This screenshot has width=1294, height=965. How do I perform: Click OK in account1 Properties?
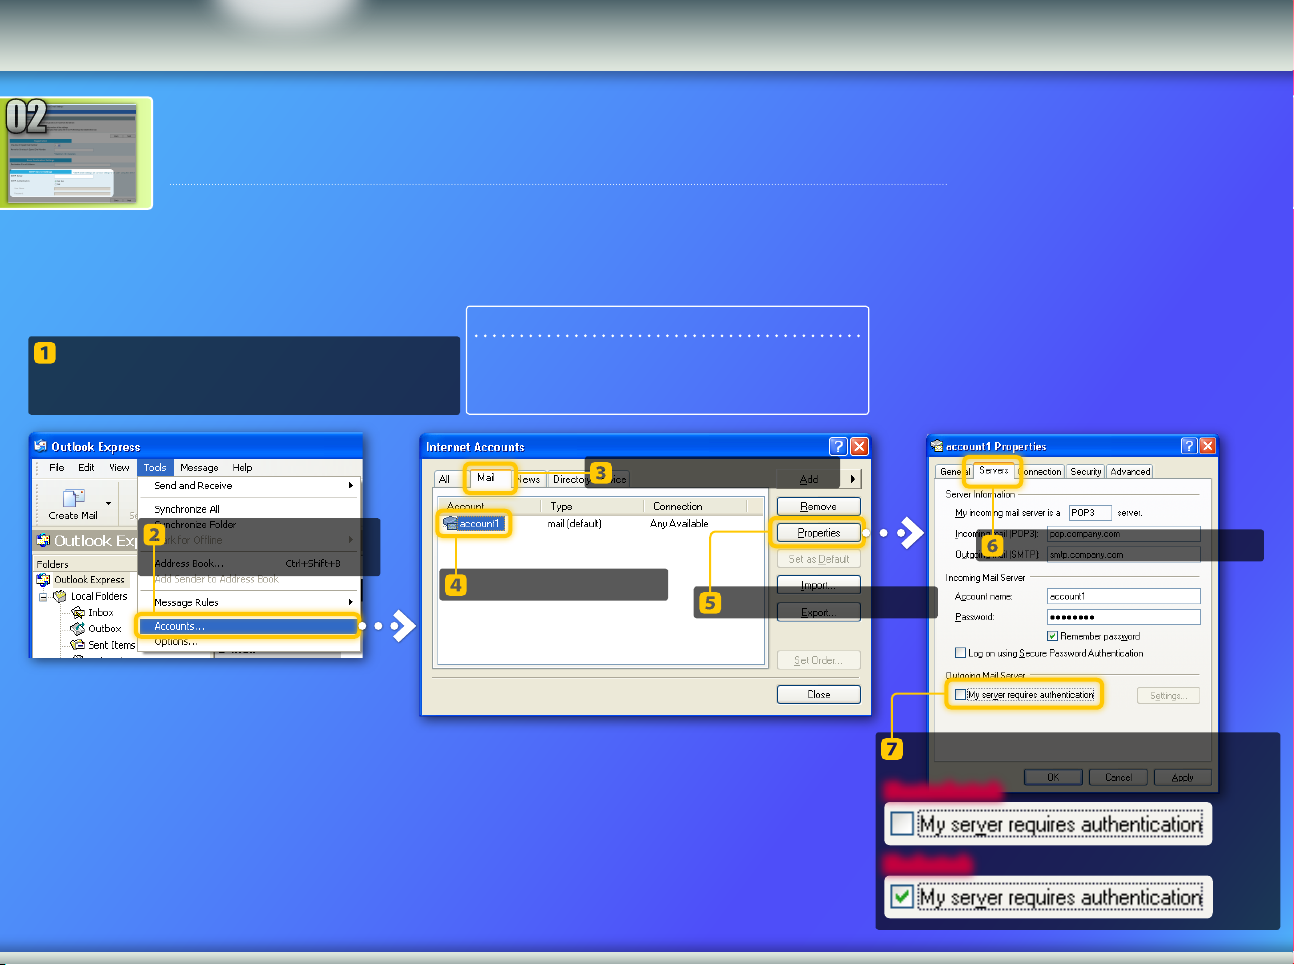(x=1053, y=777)
